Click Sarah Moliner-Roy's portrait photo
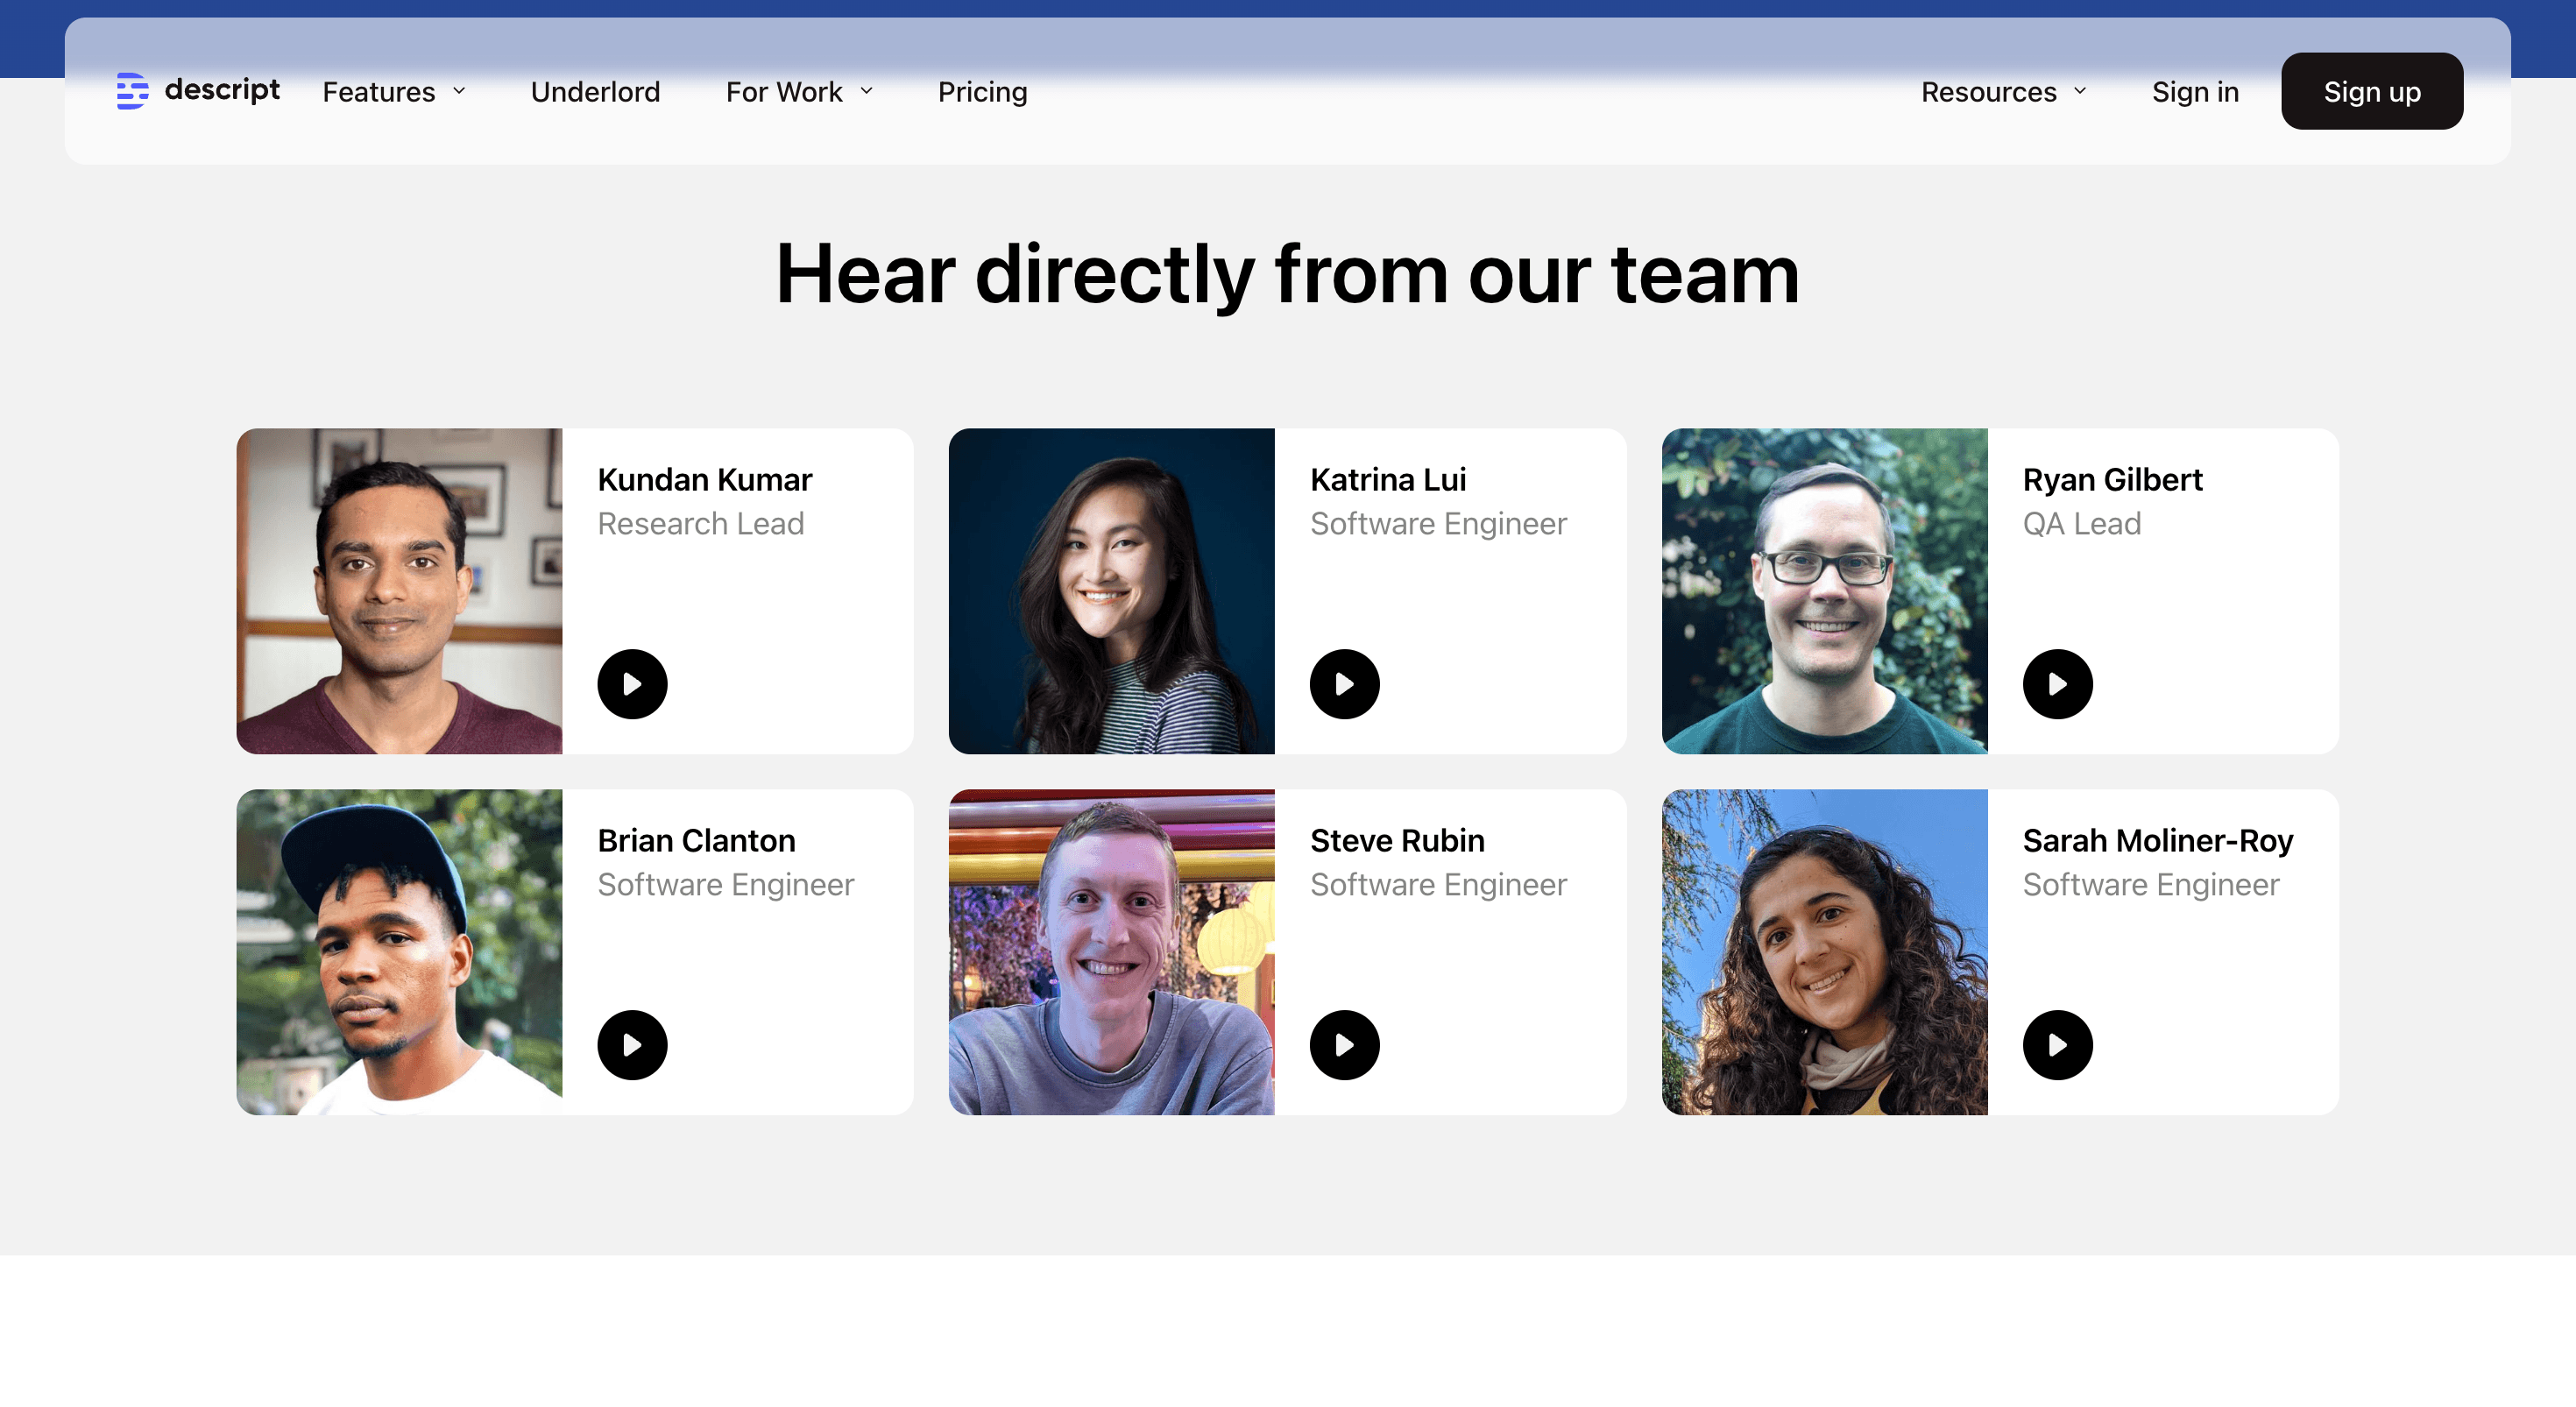This screenshot has width=2576, height=1407. [1824, 952]
